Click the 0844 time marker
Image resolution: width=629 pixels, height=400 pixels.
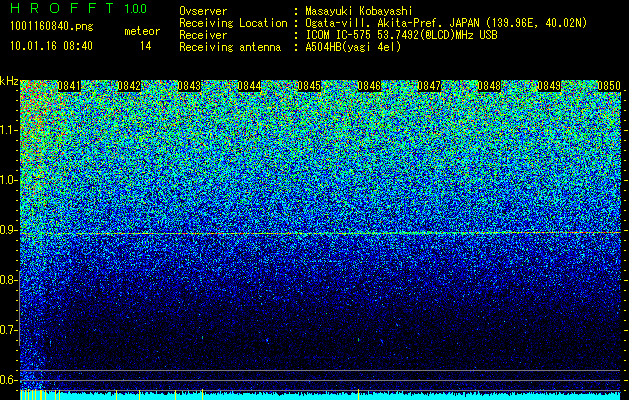[249, 86]
